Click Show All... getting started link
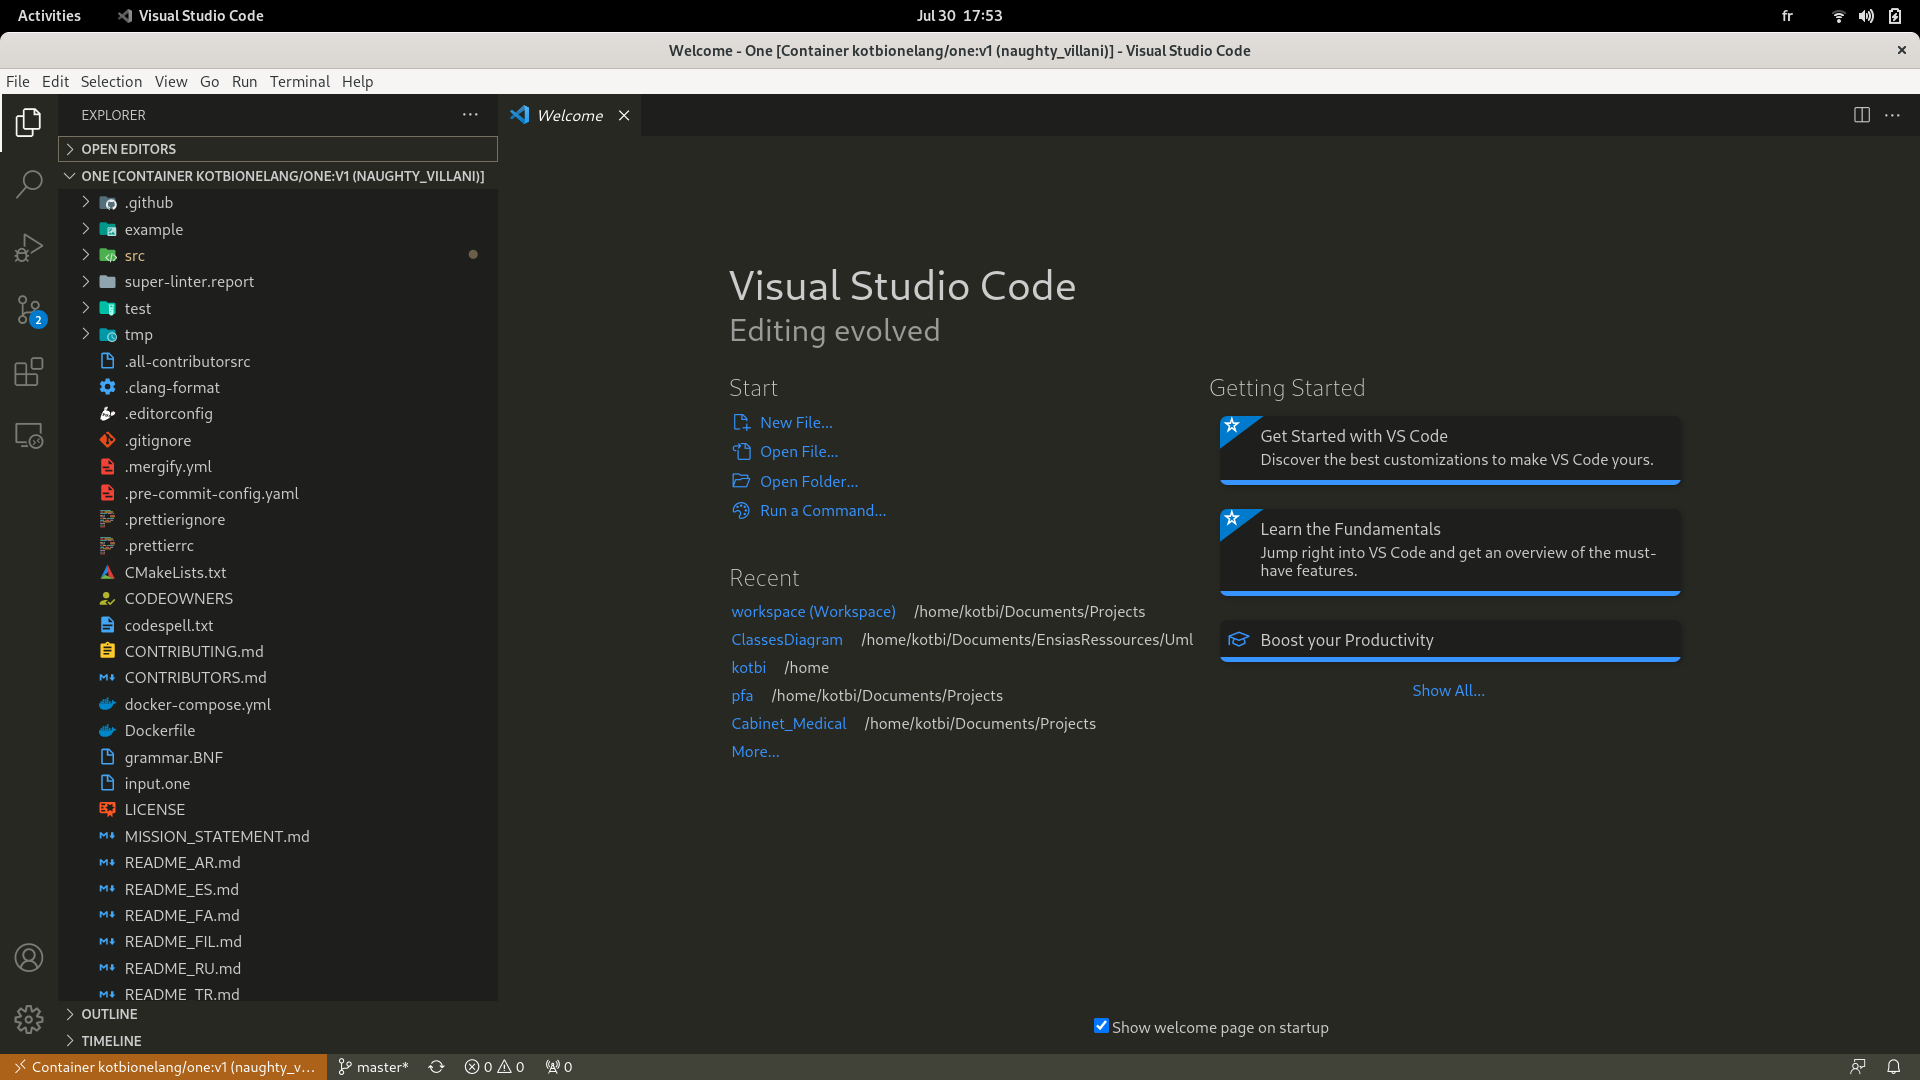This screenshot has width=1920, height=1080. click(x=1447, y=691)
